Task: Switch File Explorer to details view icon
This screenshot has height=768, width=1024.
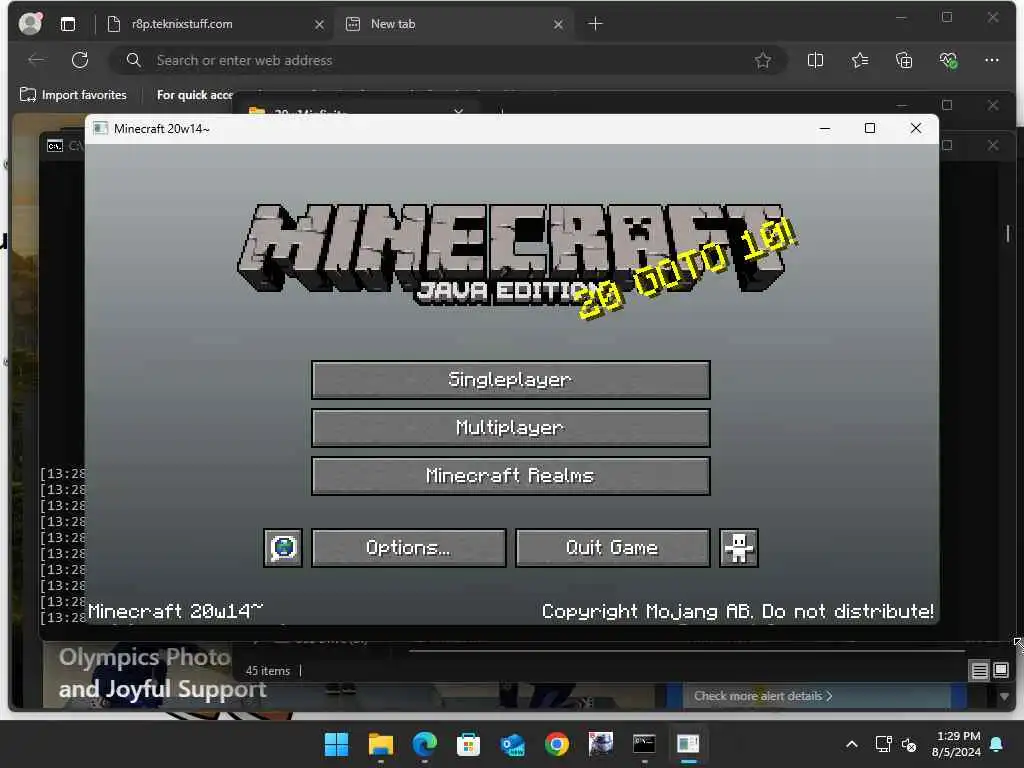Action: coord(980,671)
